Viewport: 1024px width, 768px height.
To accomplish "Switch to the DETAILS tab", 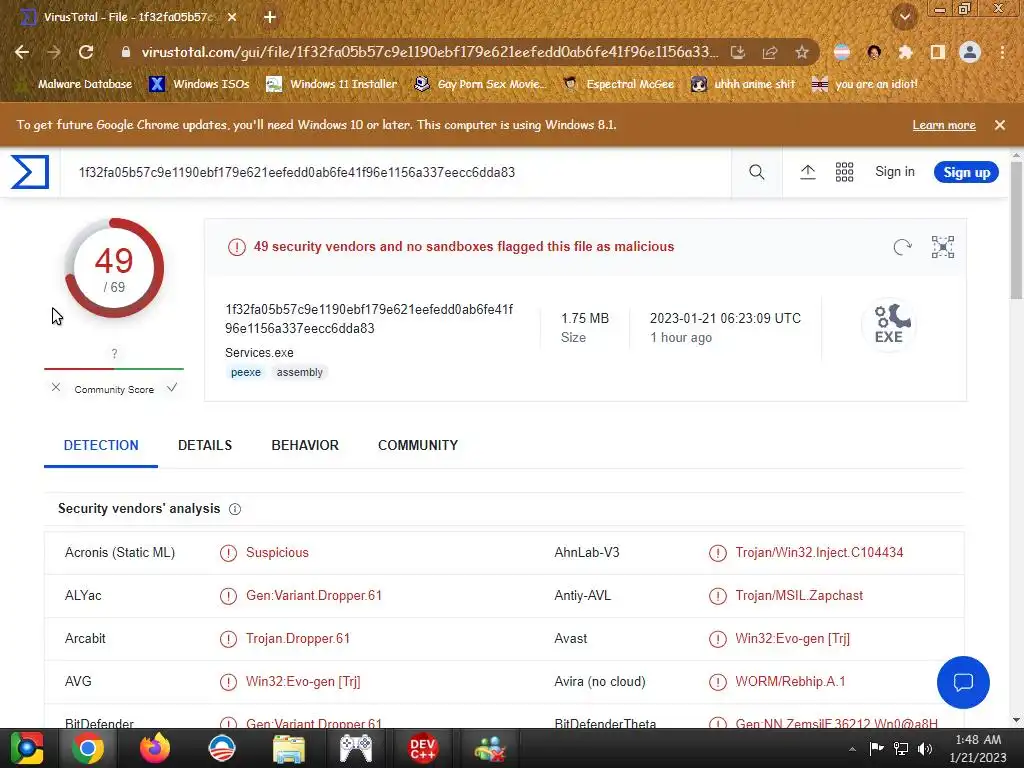I will coord(205,445).
